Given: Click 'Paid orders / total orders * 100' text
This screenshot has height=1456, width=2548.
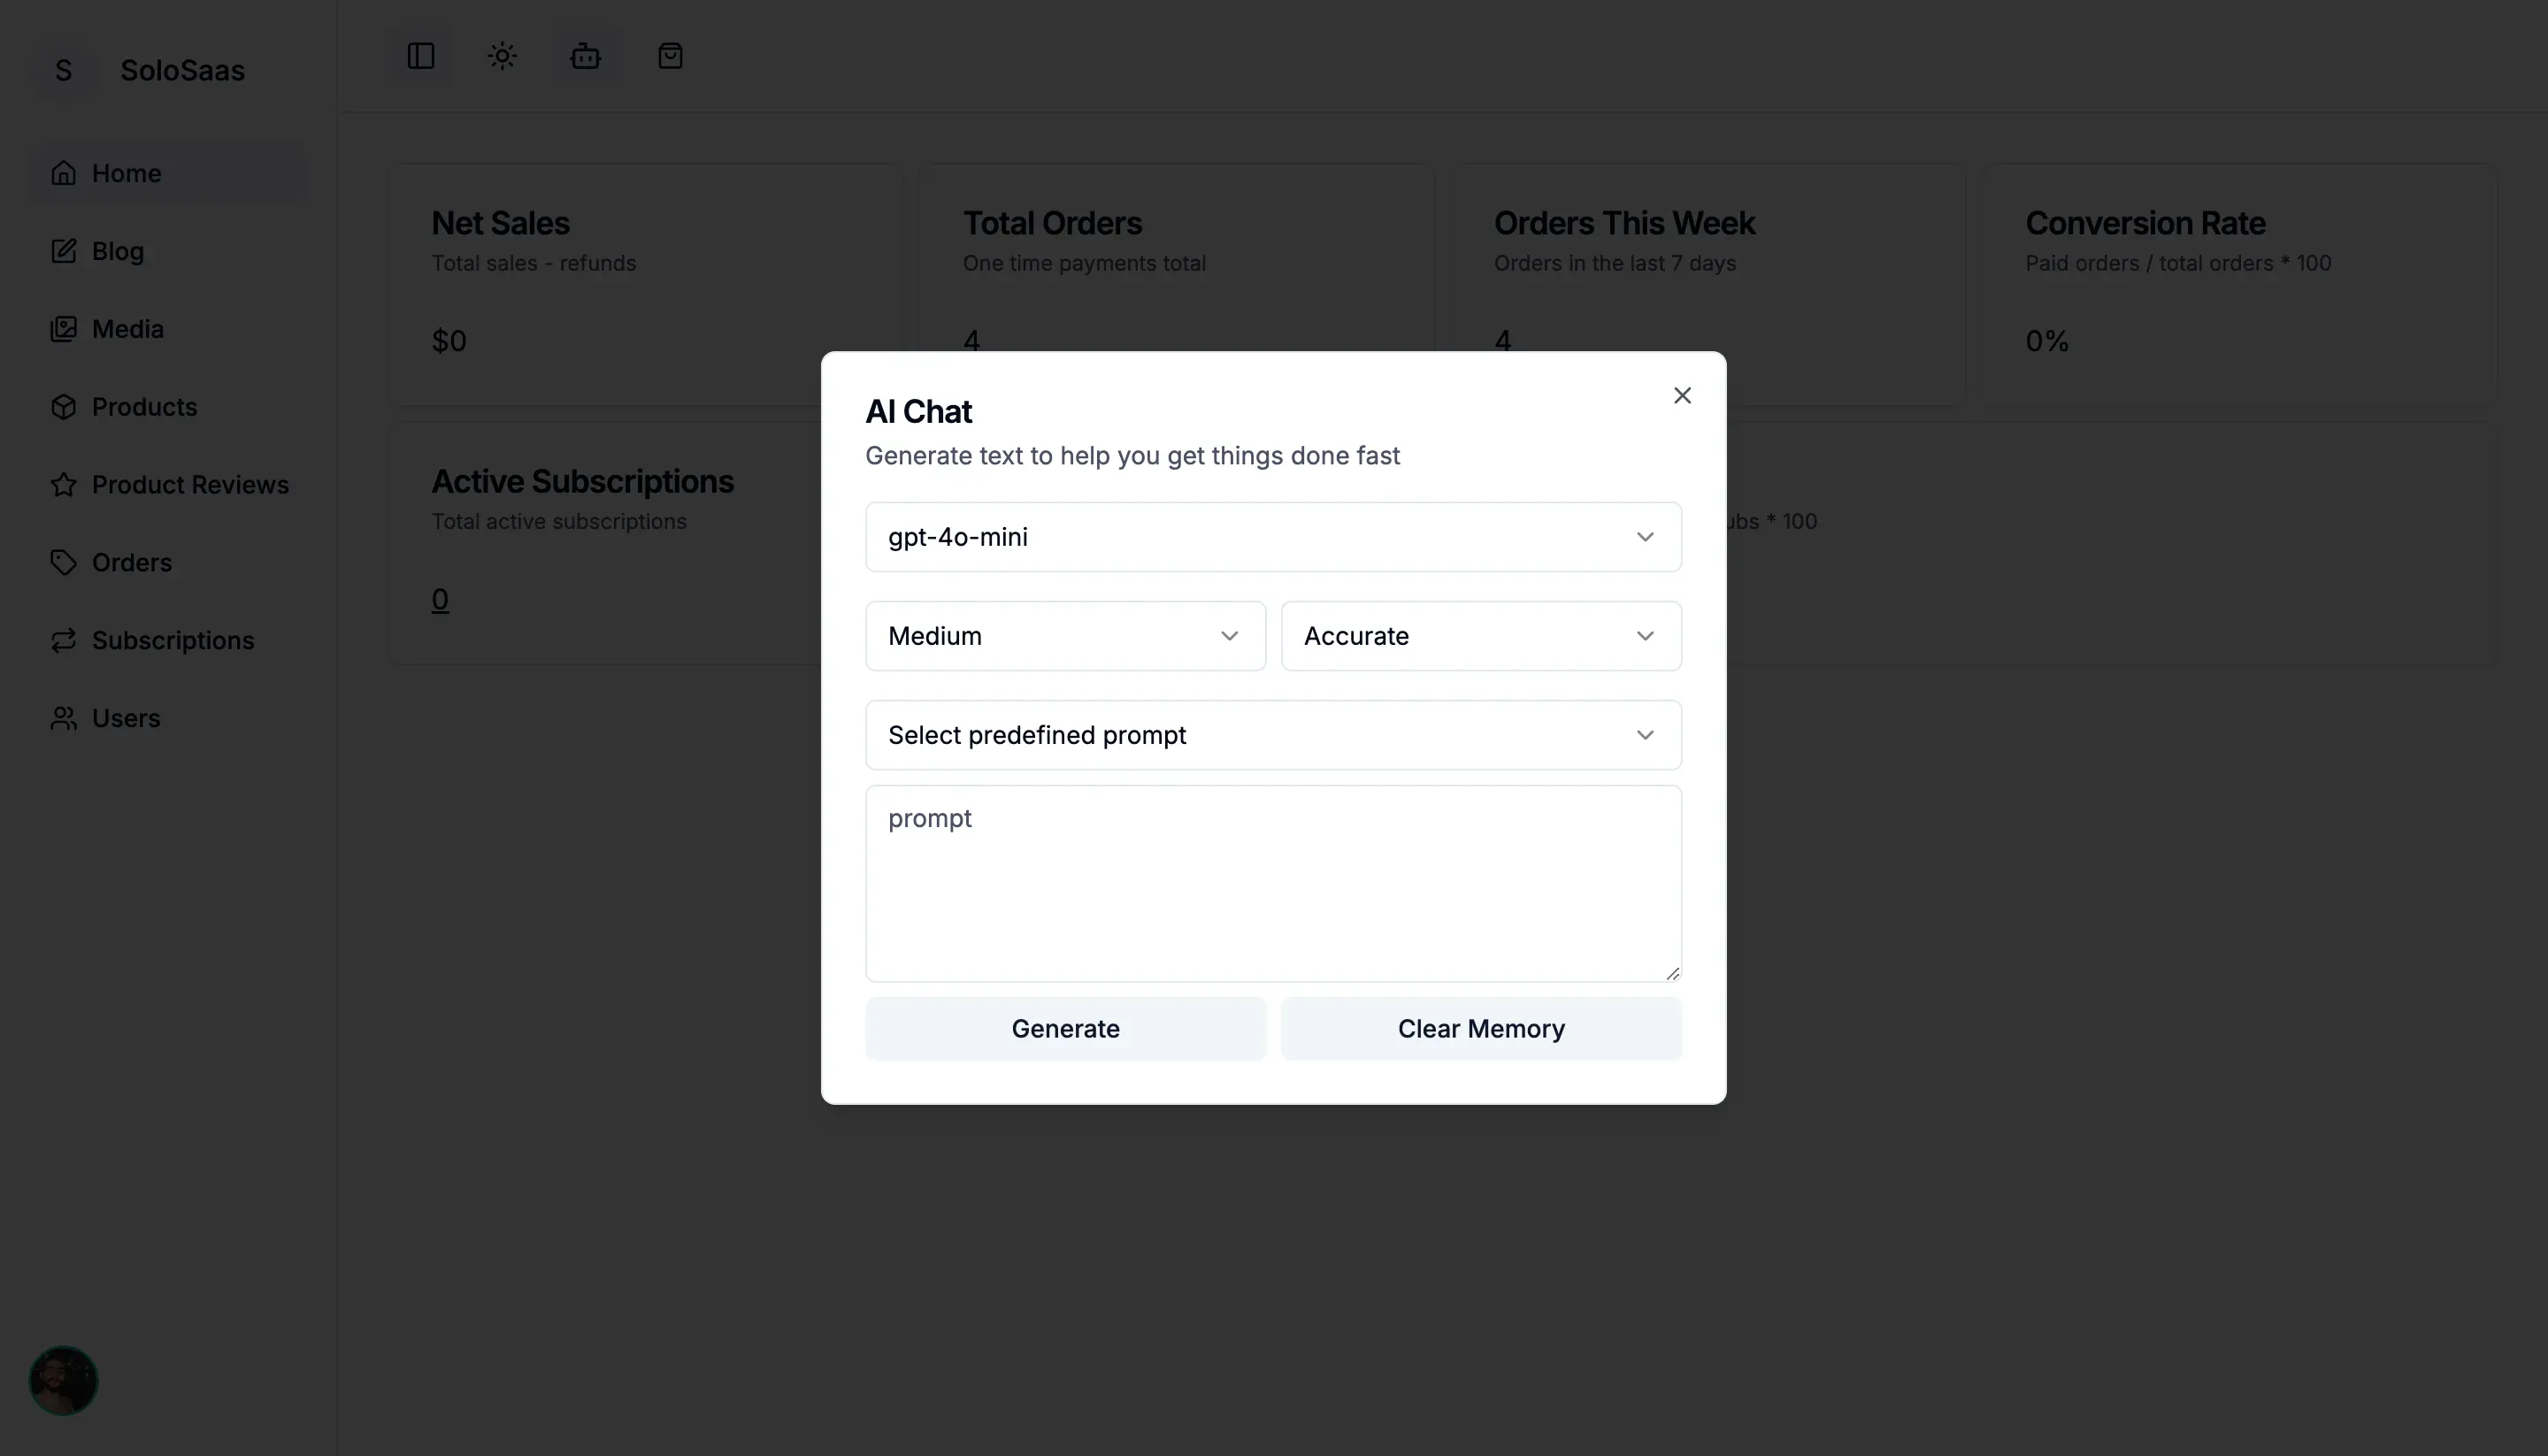Looking at the screenshot, I should click(x=2178, y=263).
